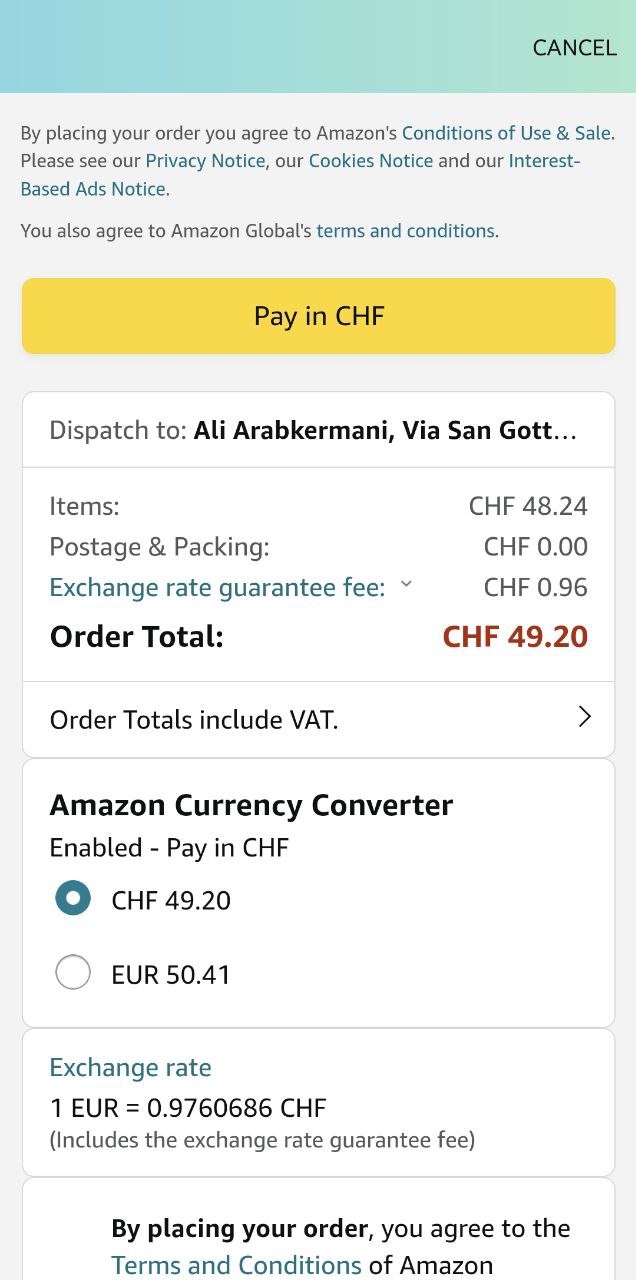Open the Conditions of Use & Sale link
Screen dimensions: 636x1280
click(x=506, y=133)
